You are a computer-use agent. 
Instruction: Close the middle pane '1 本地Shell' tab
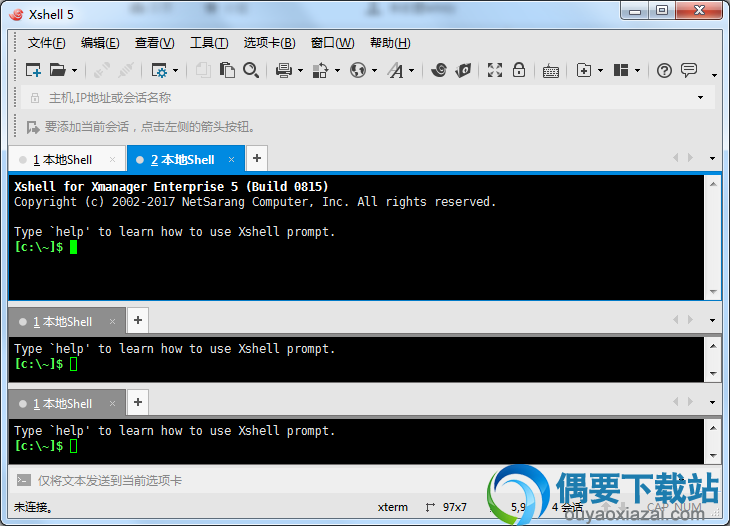point(112,322)
